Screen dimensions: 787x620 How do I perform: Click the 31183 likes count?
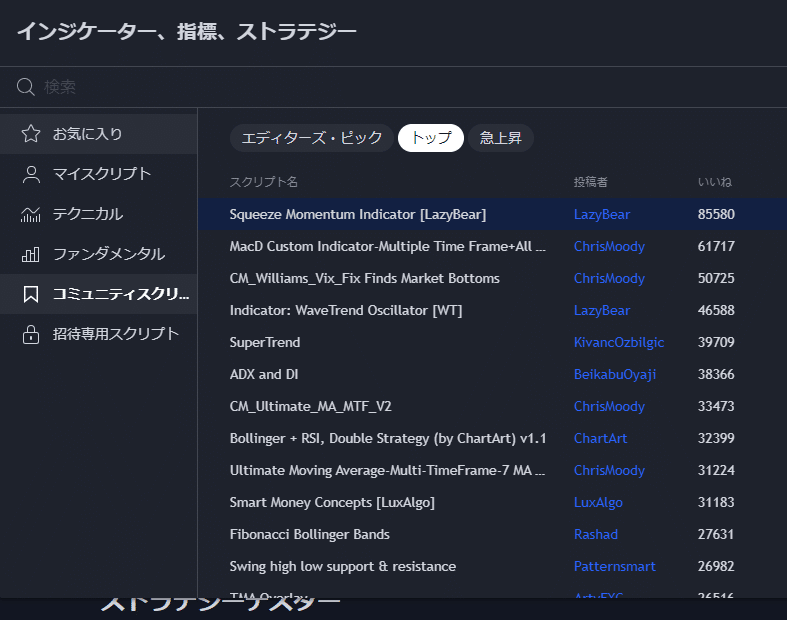click(716, 503)
